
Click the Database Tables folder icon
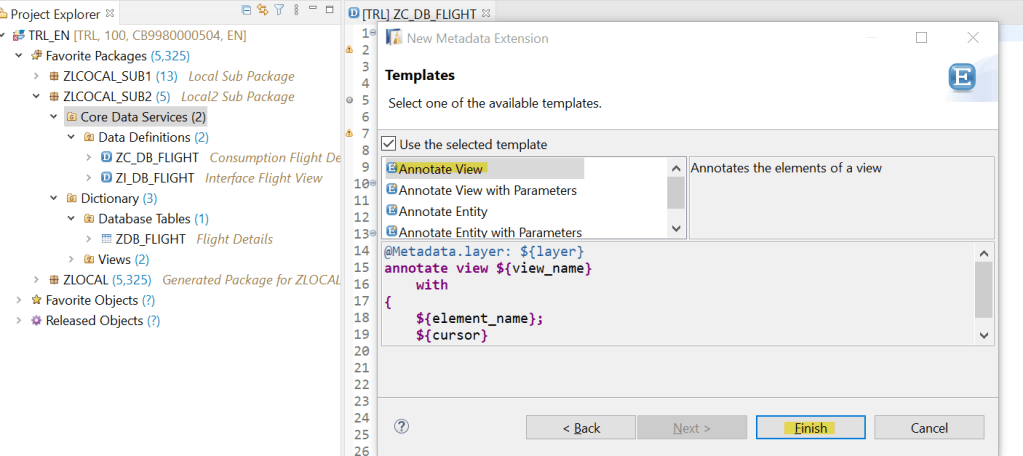point(89,219)
